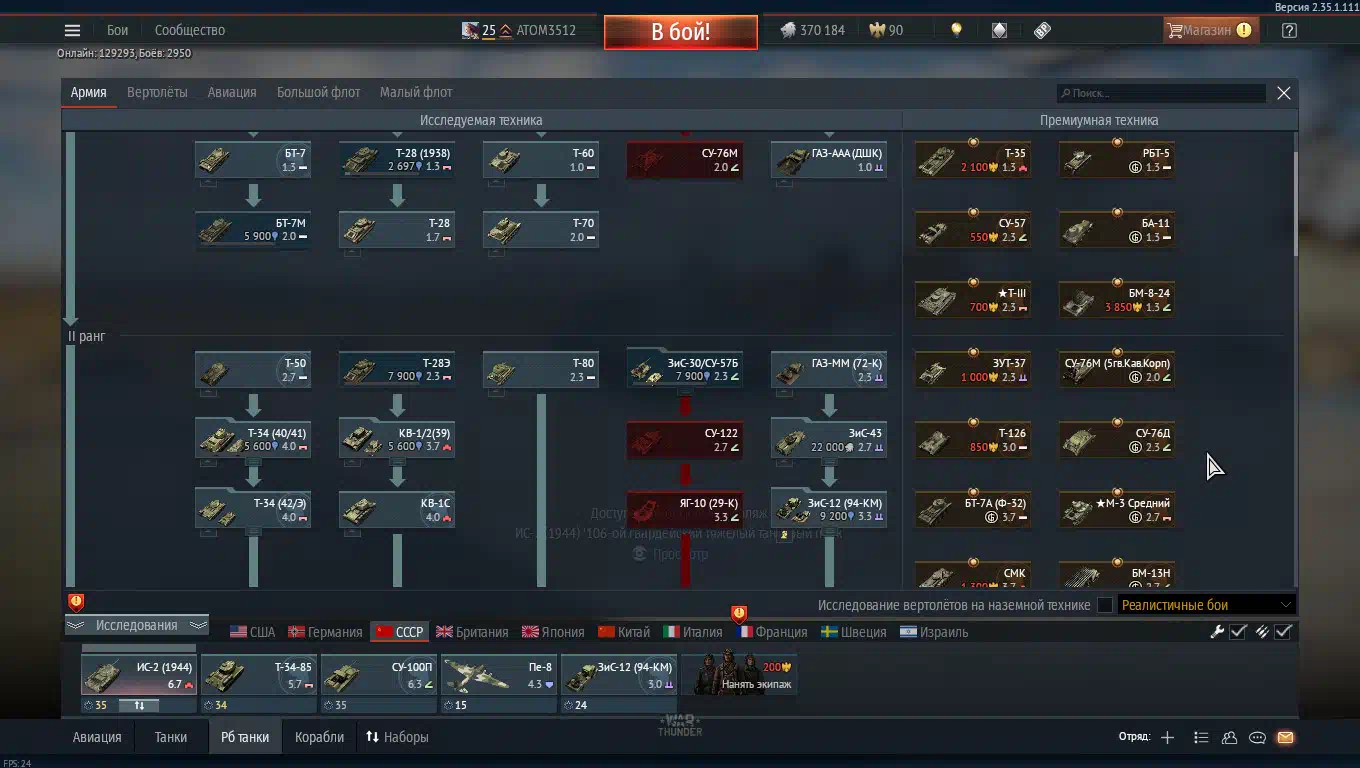The image size is (1360, 768).
Task: Open the hamburger main menu
Action: tap(72, 30)
